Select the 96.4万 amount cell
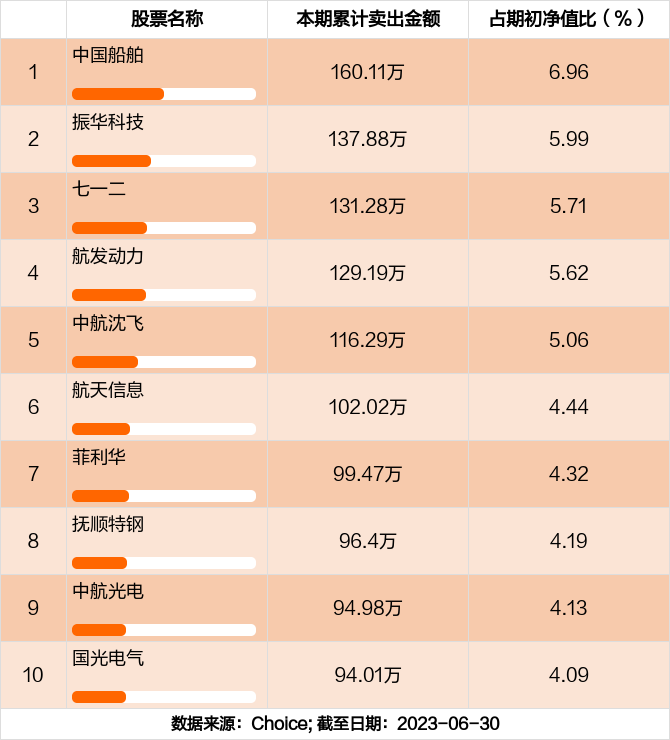Viewport: 670px width, 740px height. pyautogui.click(x=367, y=541)
